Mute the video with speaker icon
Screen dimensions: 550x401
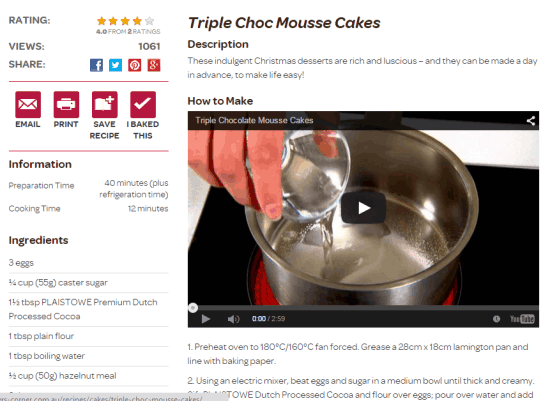233,319
